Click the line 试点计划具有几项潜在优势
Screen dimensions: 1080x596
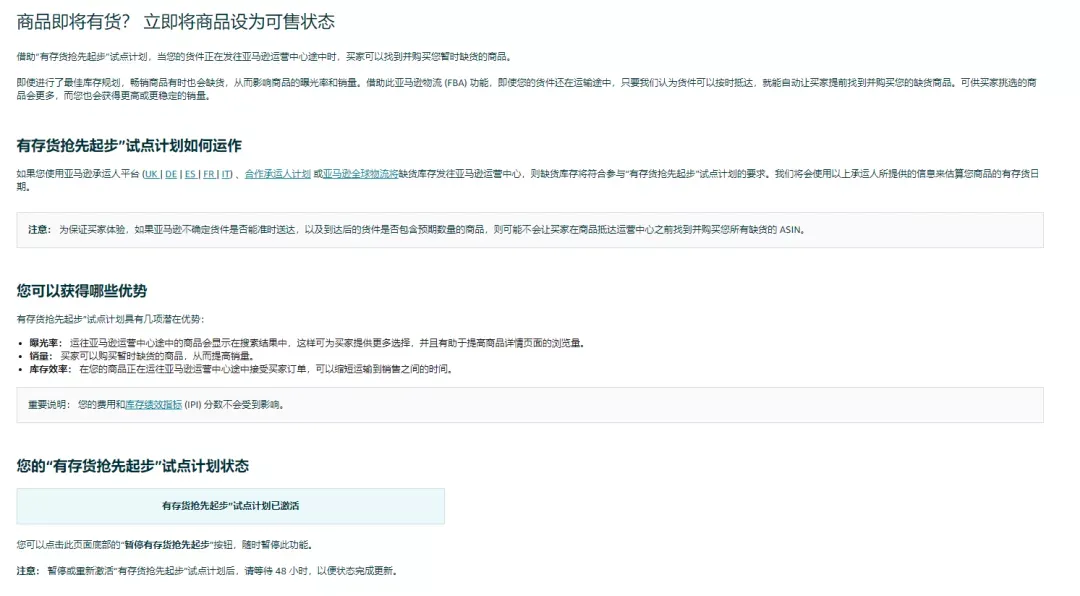[x=110, y=319]
